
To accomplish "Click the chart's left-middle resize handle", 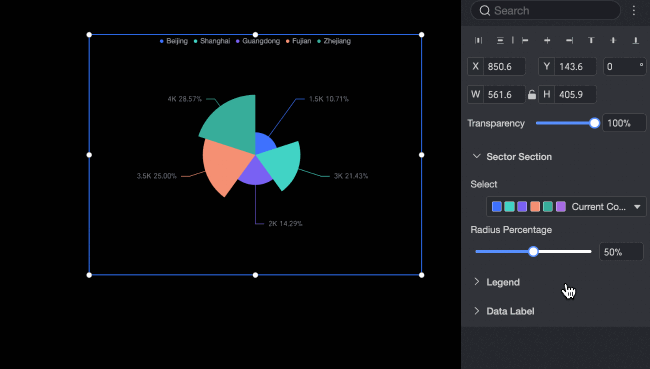I will point(89,155).
